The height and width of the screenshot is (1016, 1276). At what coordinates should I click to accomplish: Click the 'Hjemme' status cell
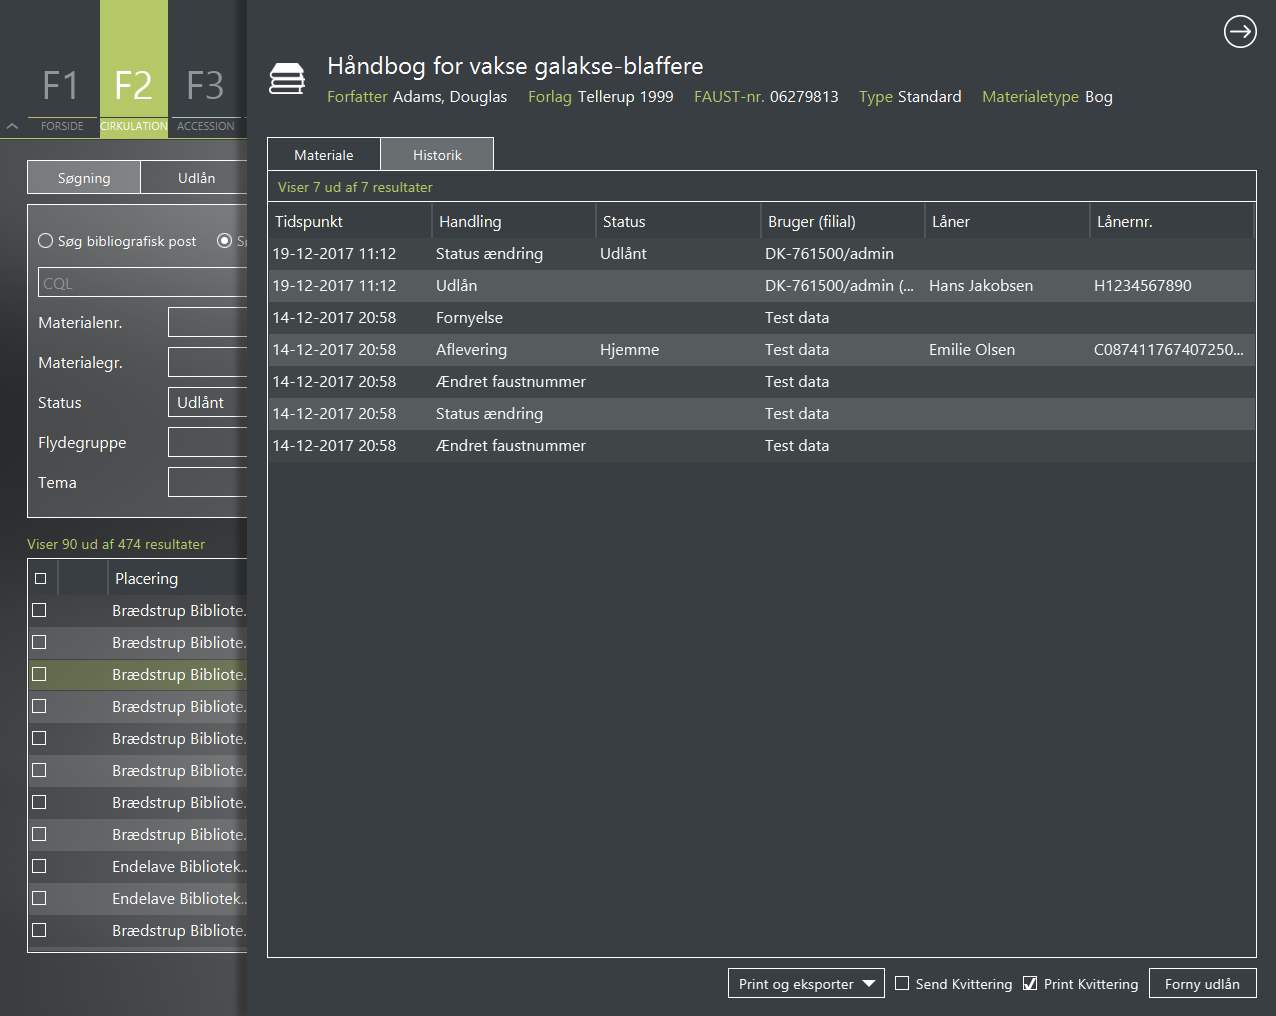629,349
